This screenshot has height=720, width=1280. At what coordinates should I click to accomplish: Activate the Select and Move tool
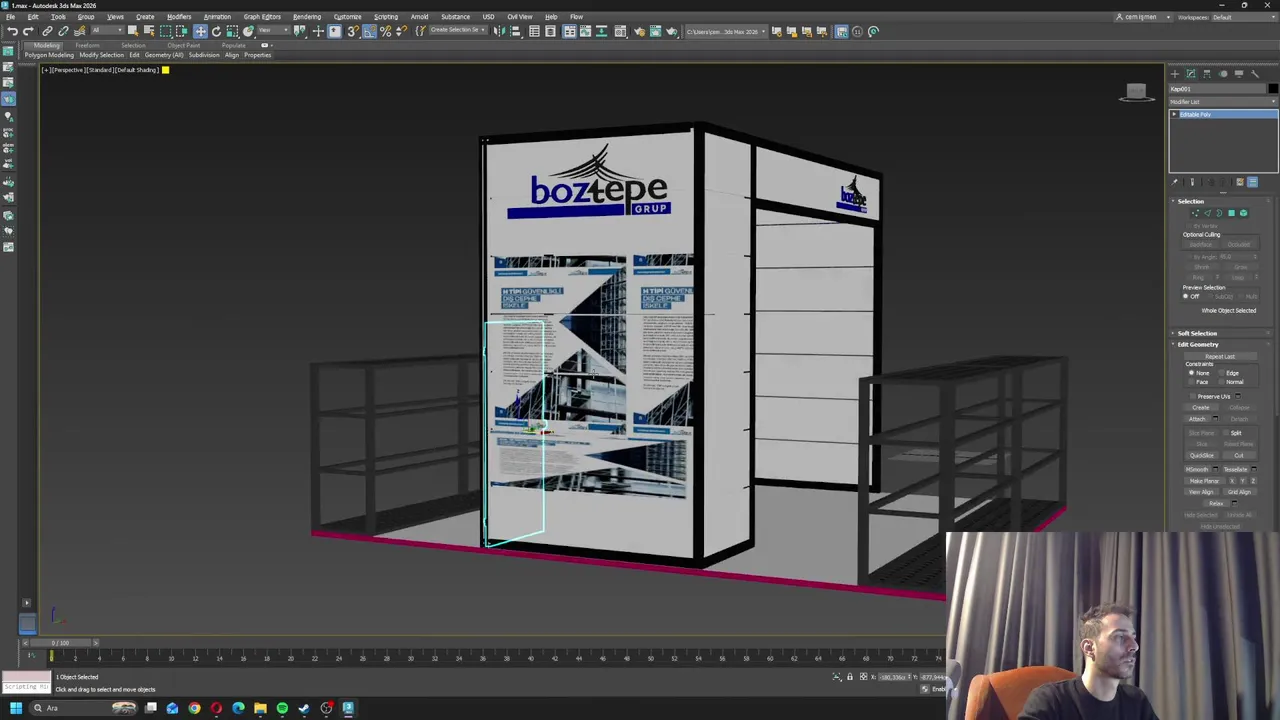[200, 31]
